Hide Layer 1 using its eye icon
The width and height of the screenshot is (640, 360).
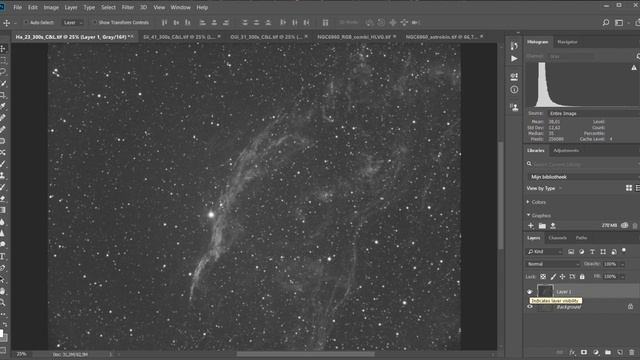tap(530, 291)
